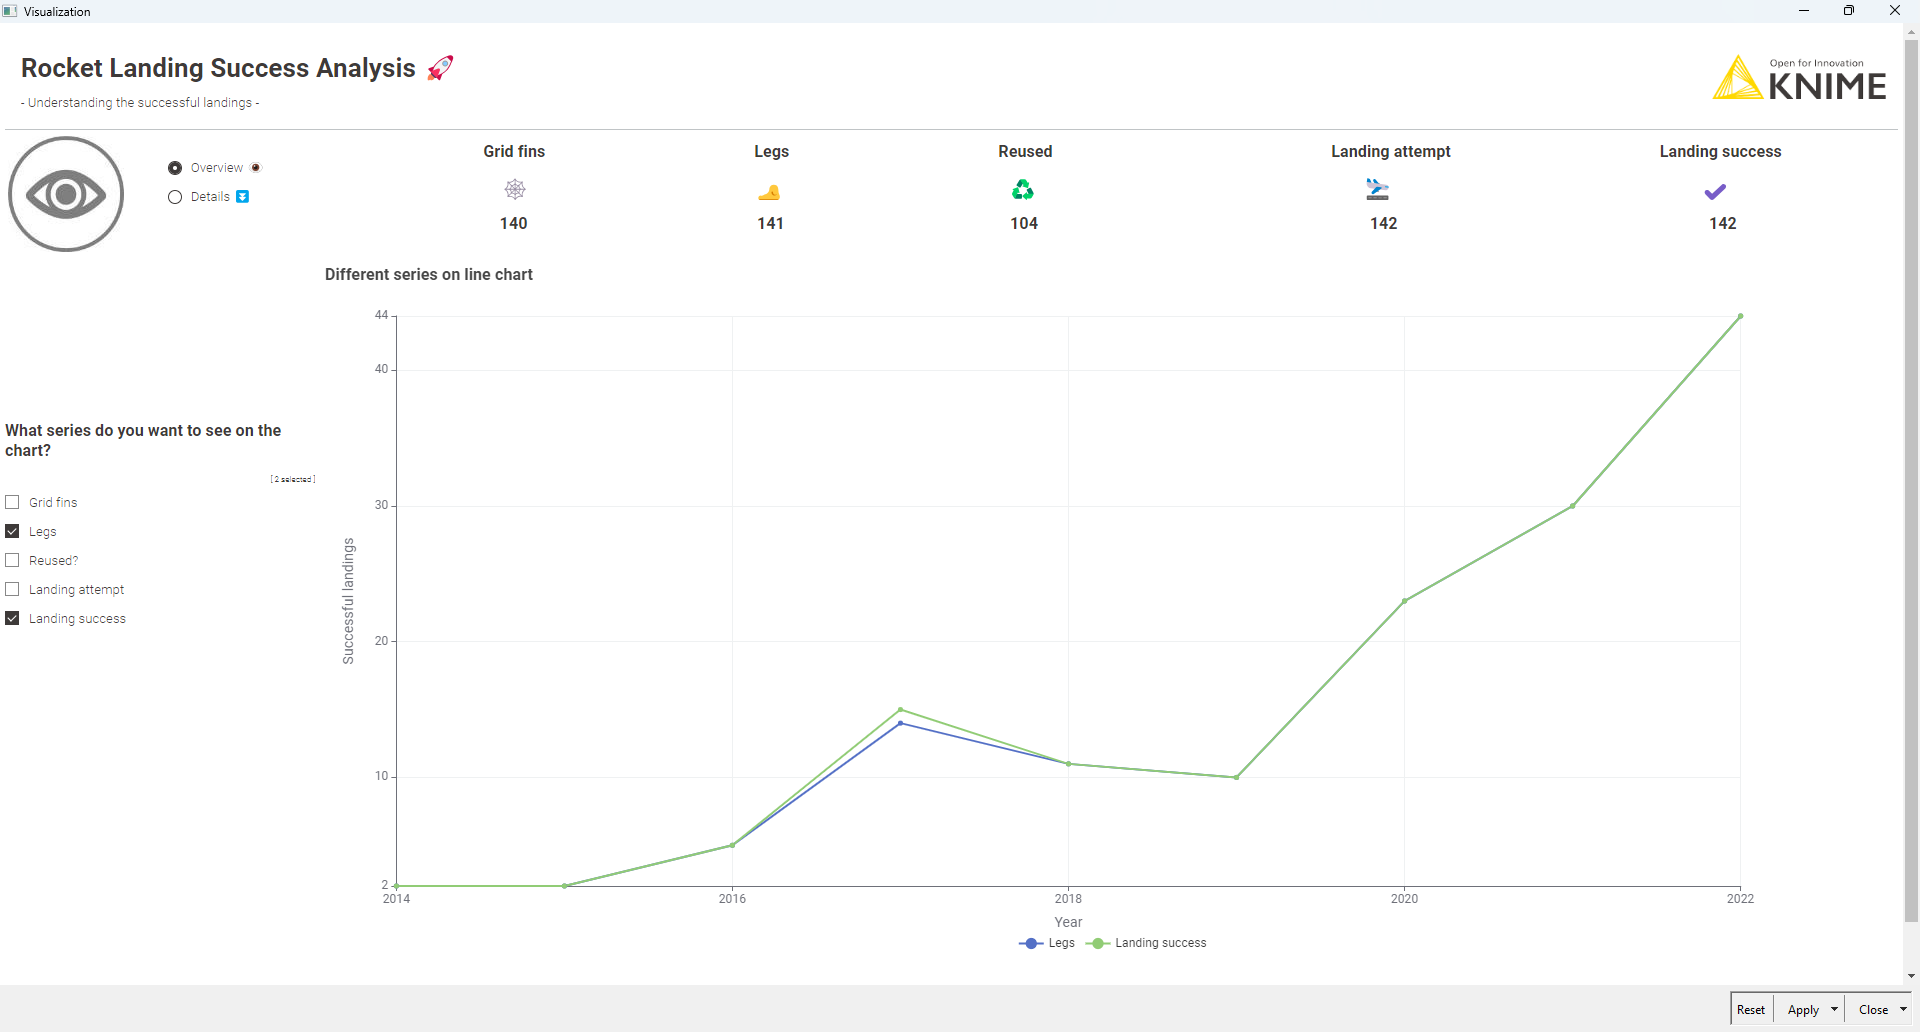Click 'Rocket Landing Success Analysis' heading
Viewport: 1920px width, 1032px height.
[x=218, y=68]
